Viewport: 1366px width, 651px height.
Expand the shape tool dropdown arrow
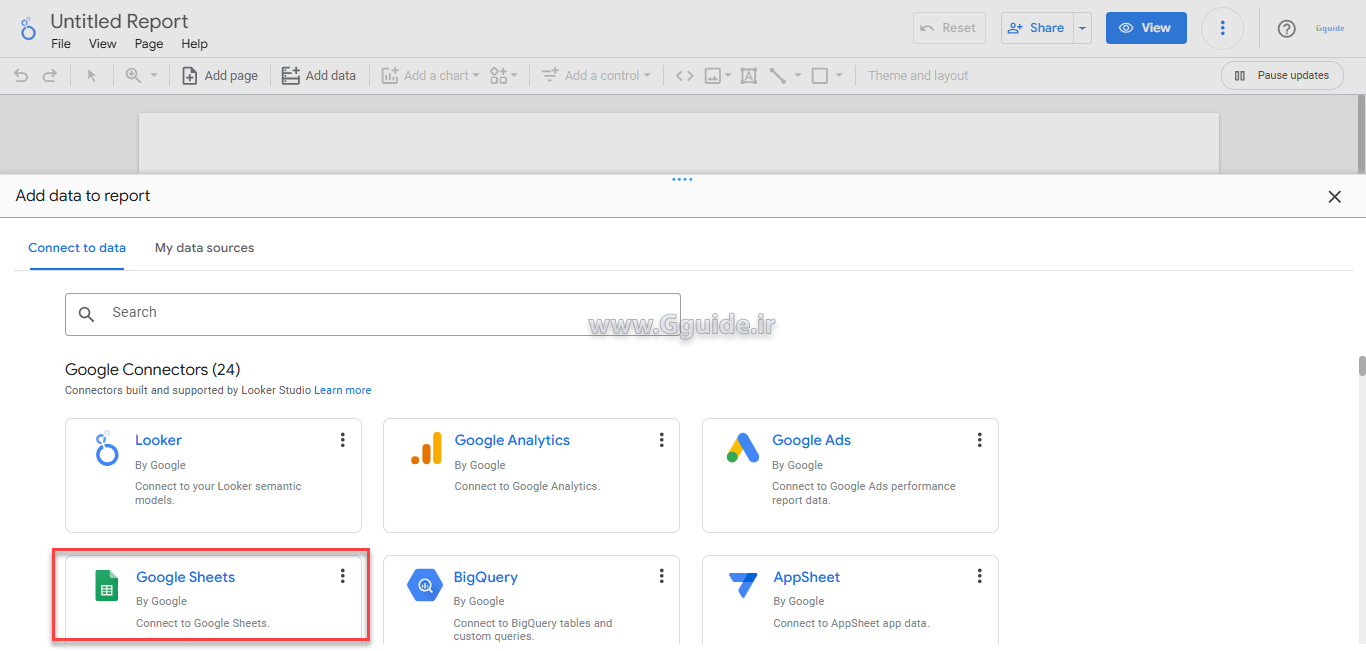(839, 76)
